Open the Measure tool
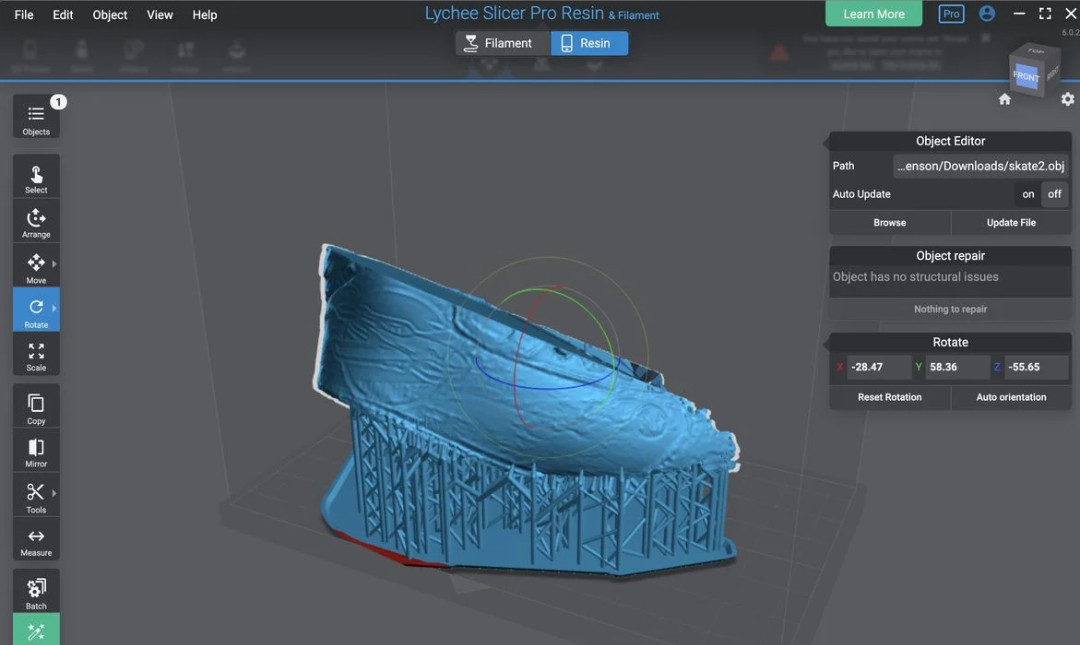1080x645 pixels. pos(36,541)
